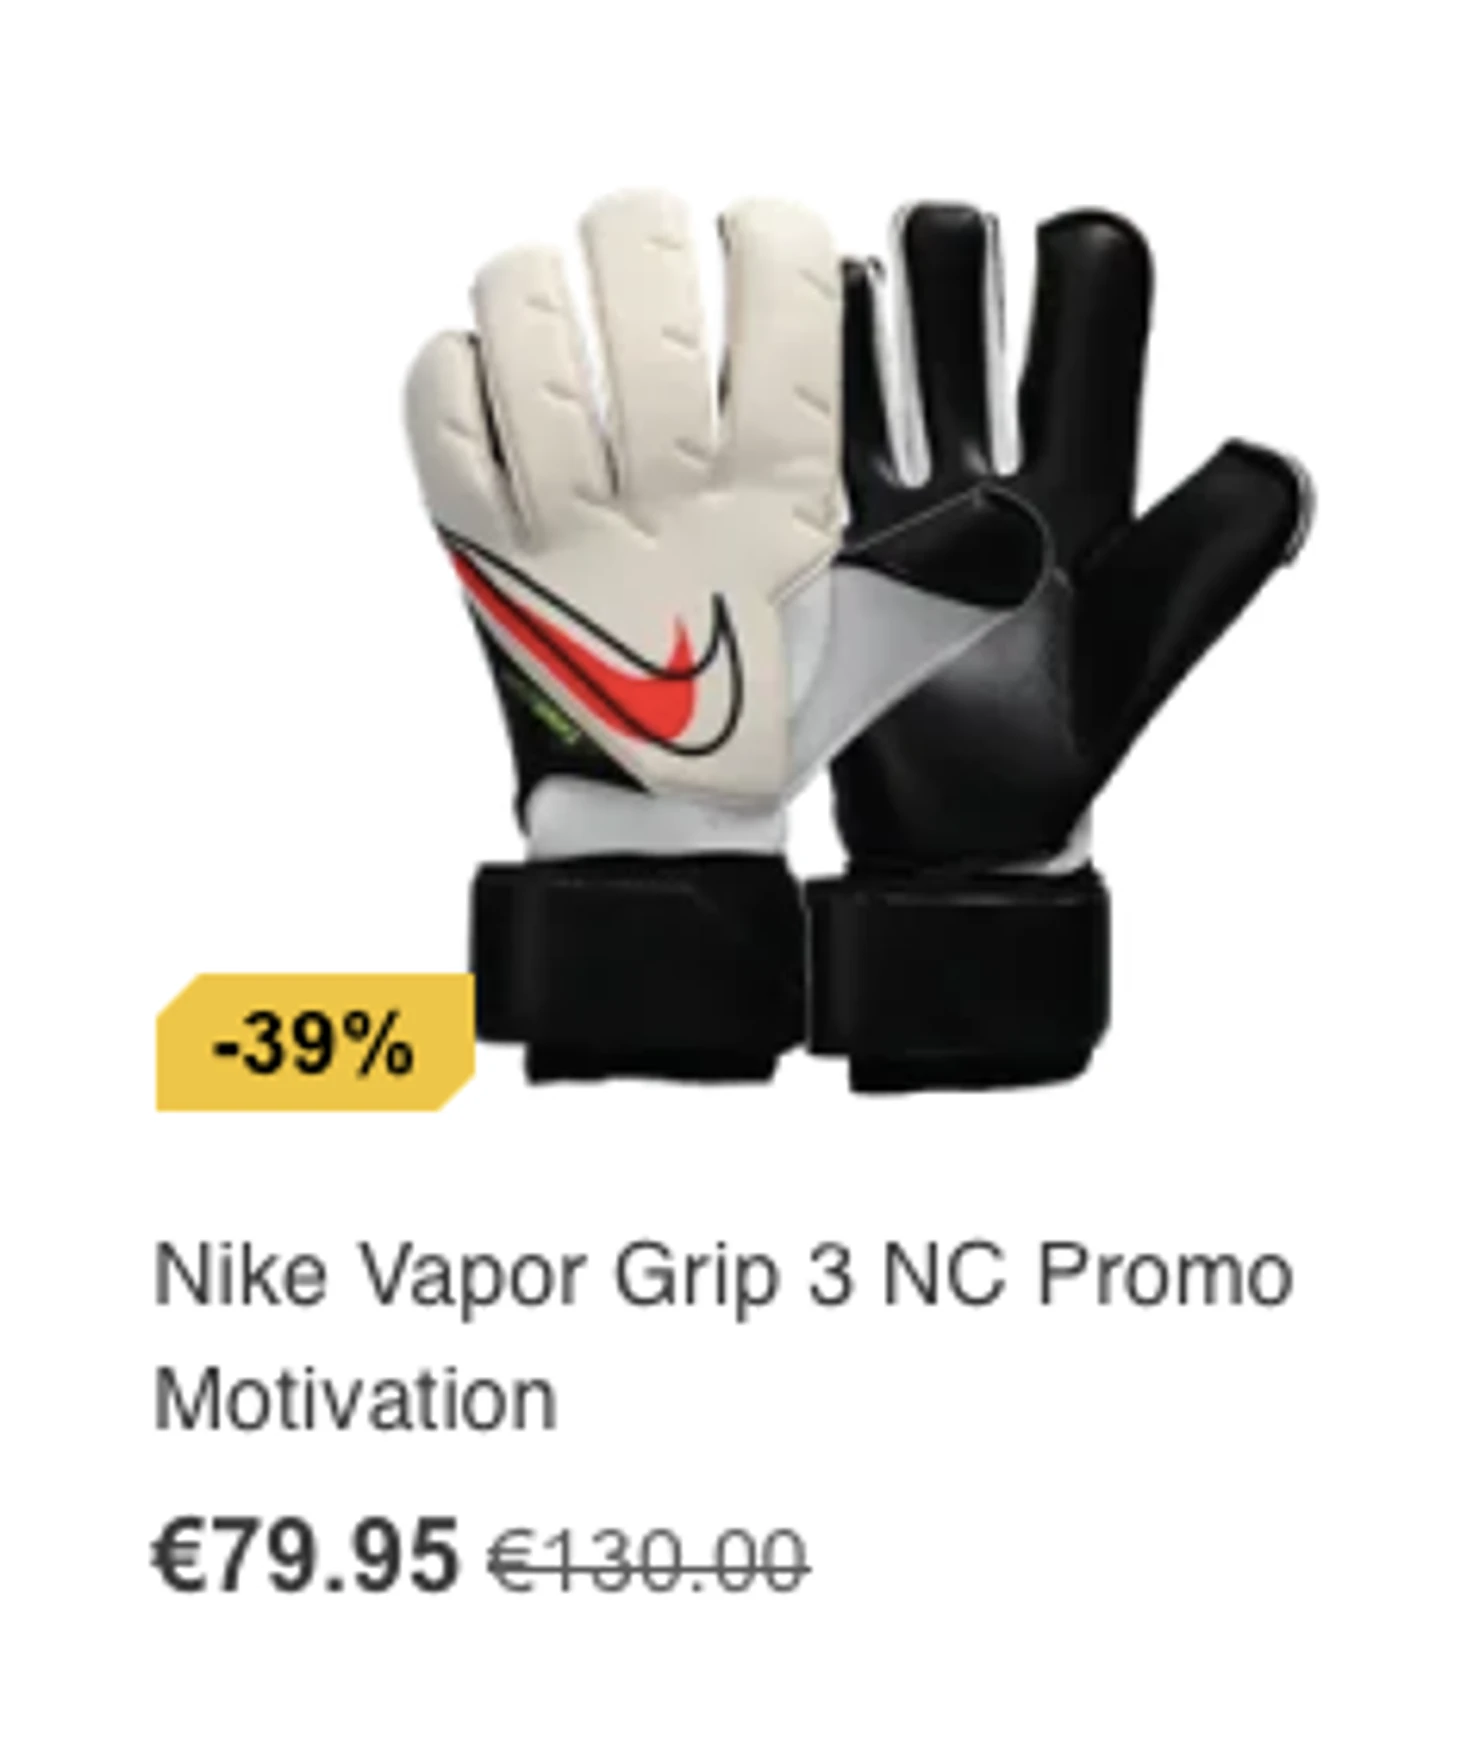
Task: Open the Nike Vapor Grip 3 NC Promo title
Action: click(724, 1275)
